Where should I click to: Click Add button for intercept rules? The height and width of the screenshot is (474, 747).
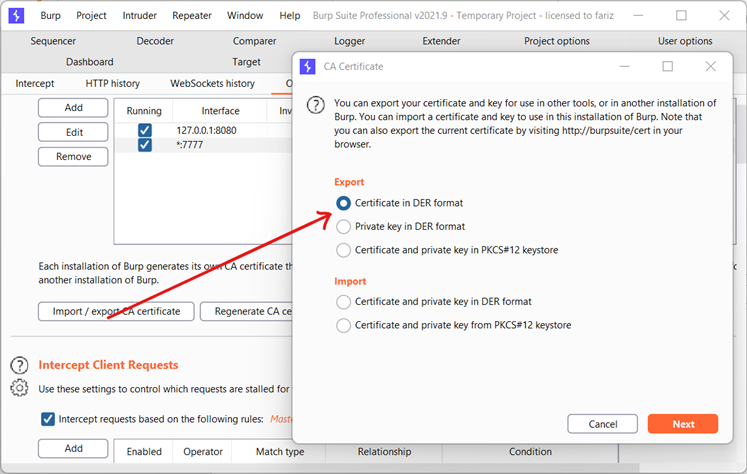[73, 449]
